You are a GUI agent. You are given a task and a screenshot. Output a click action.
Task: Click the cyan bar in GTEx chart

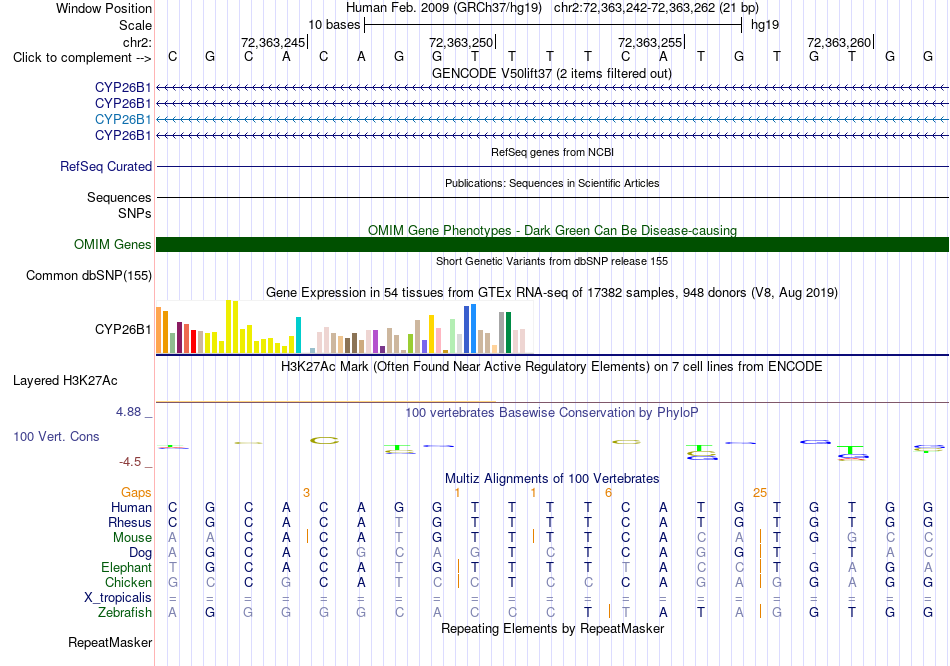[x=298, y=335]
